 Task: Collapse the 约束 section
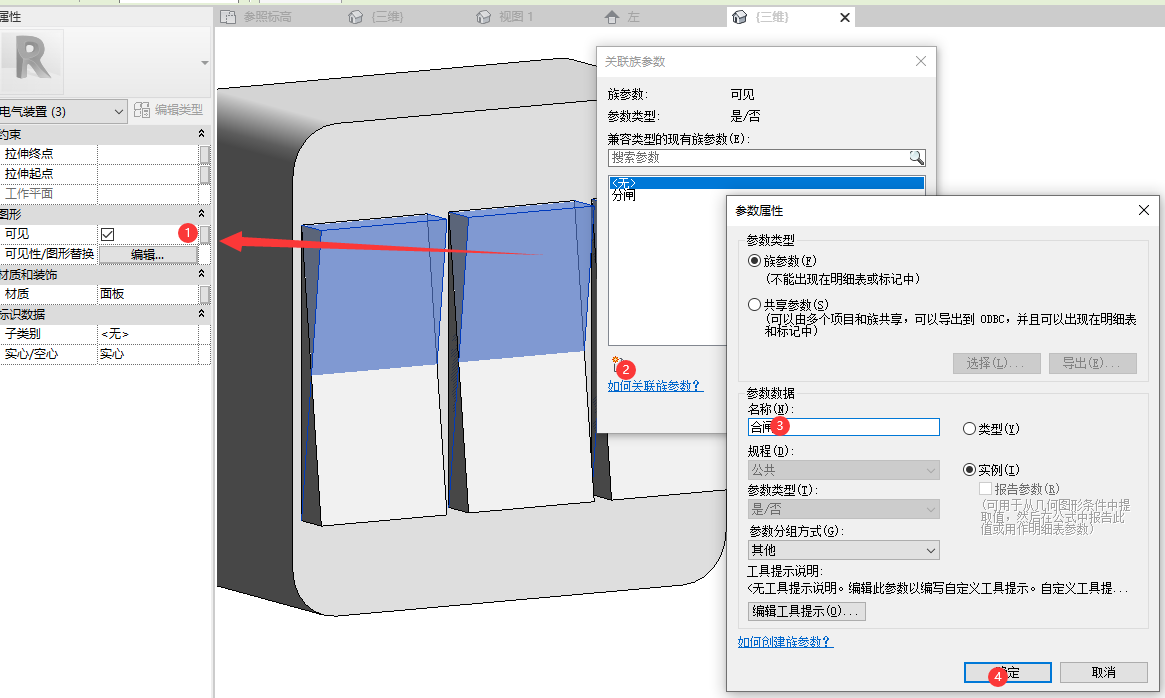point(201,134)
